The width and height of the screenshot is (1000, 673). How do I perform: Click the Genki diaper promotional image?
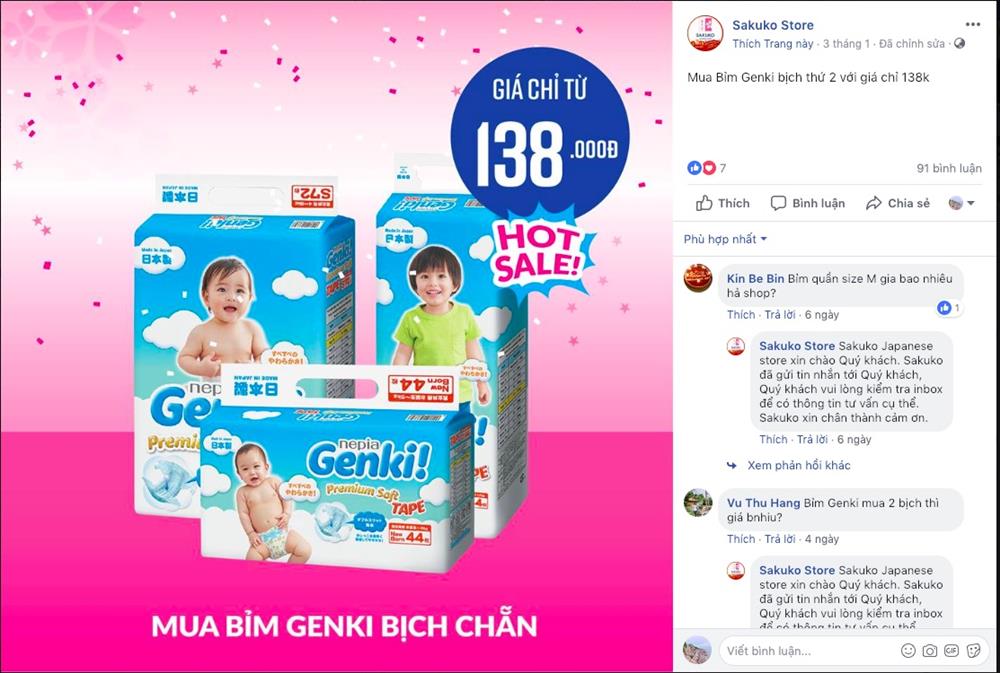coord(336,336)
